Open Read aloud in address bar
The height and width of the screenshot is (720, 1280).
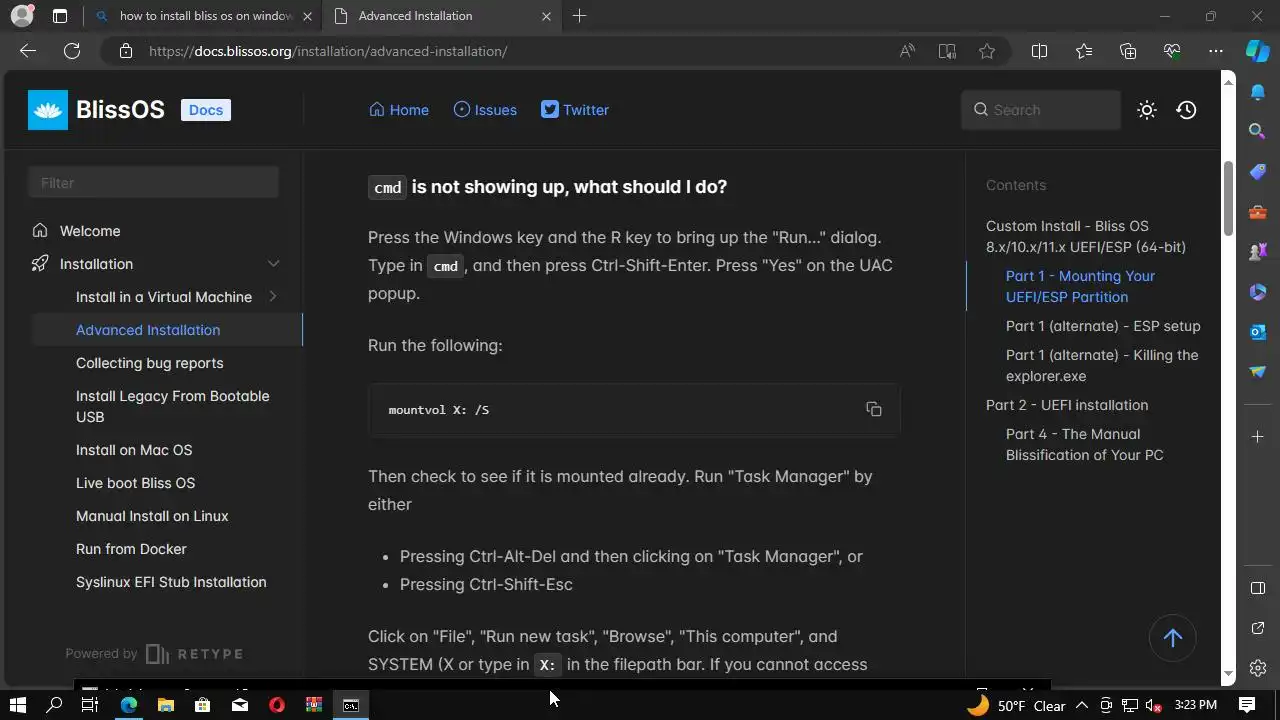coord(907,51)
